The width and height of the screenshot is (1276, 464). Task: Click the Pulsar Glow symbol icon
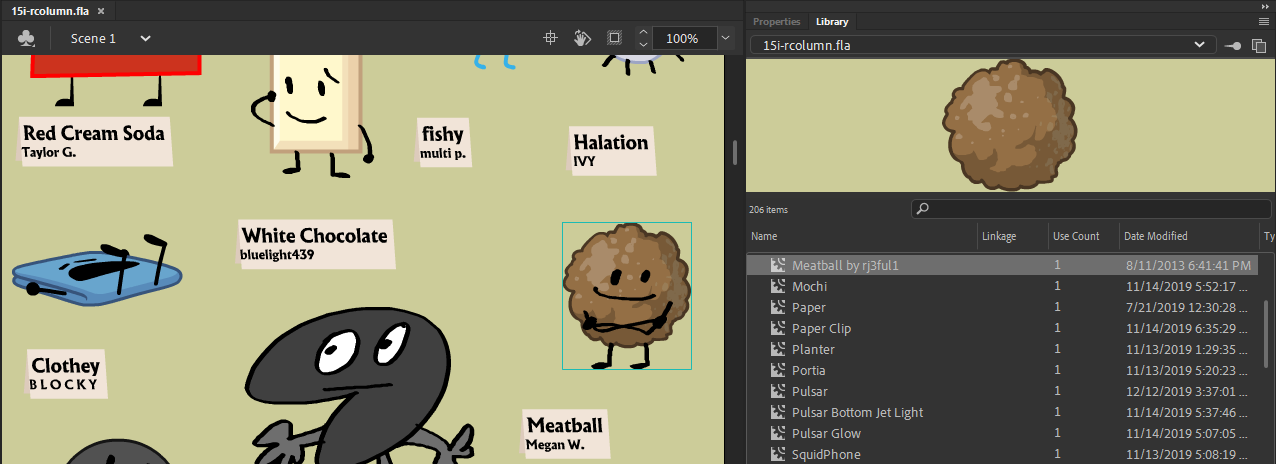coord(776,434)
